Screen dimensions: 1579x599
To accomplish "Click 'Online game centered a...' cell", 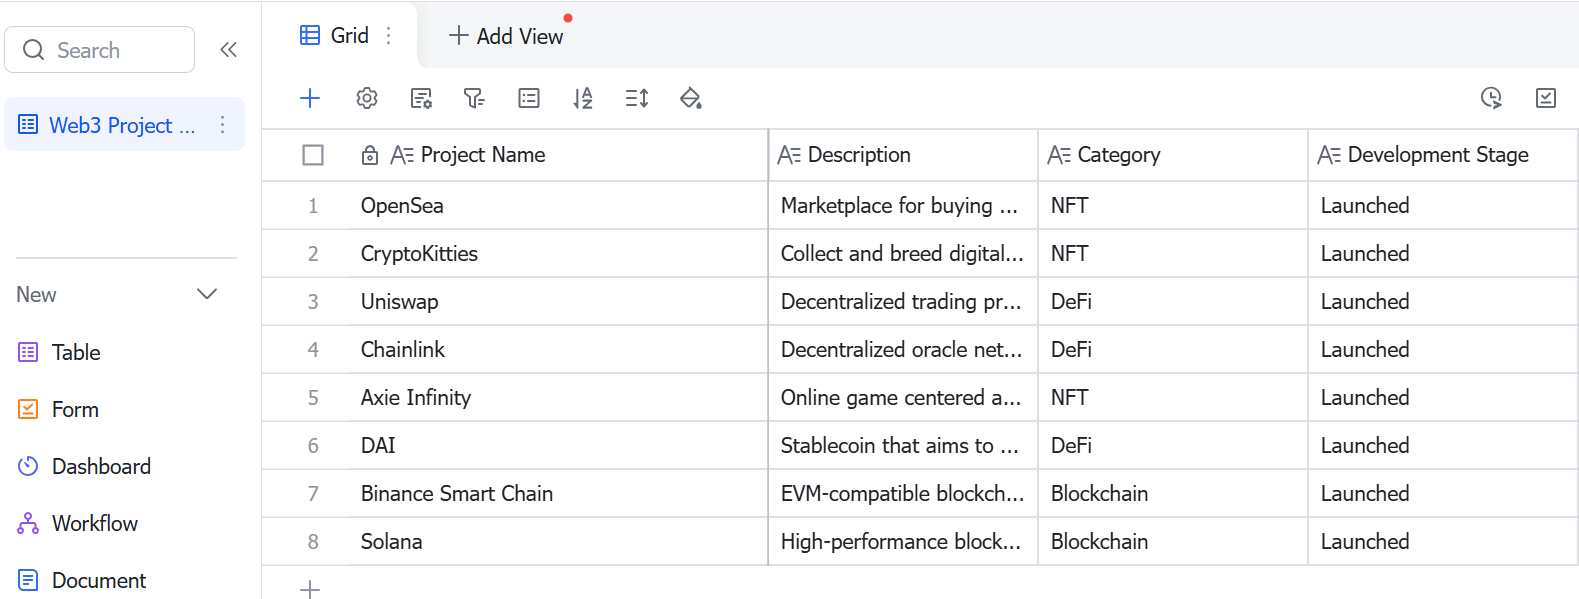I will coord(903,398).
